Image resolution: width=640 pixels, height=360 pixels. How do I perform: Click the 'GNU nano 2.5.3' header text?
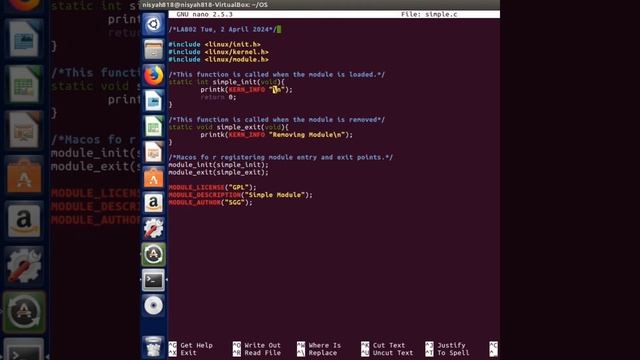(x=204, y=14)
